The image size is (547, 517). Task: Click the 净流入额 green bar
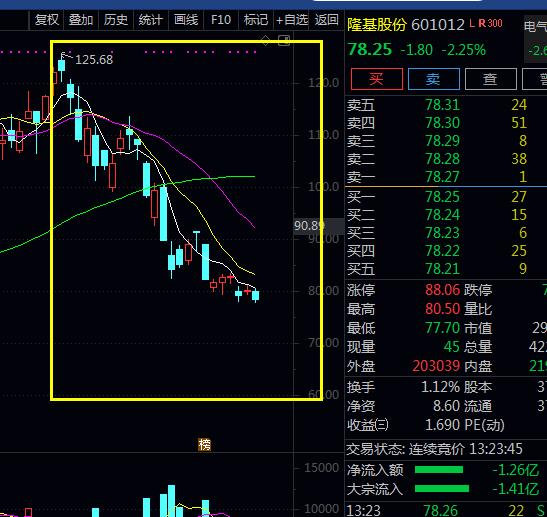(x=439, y=470)
